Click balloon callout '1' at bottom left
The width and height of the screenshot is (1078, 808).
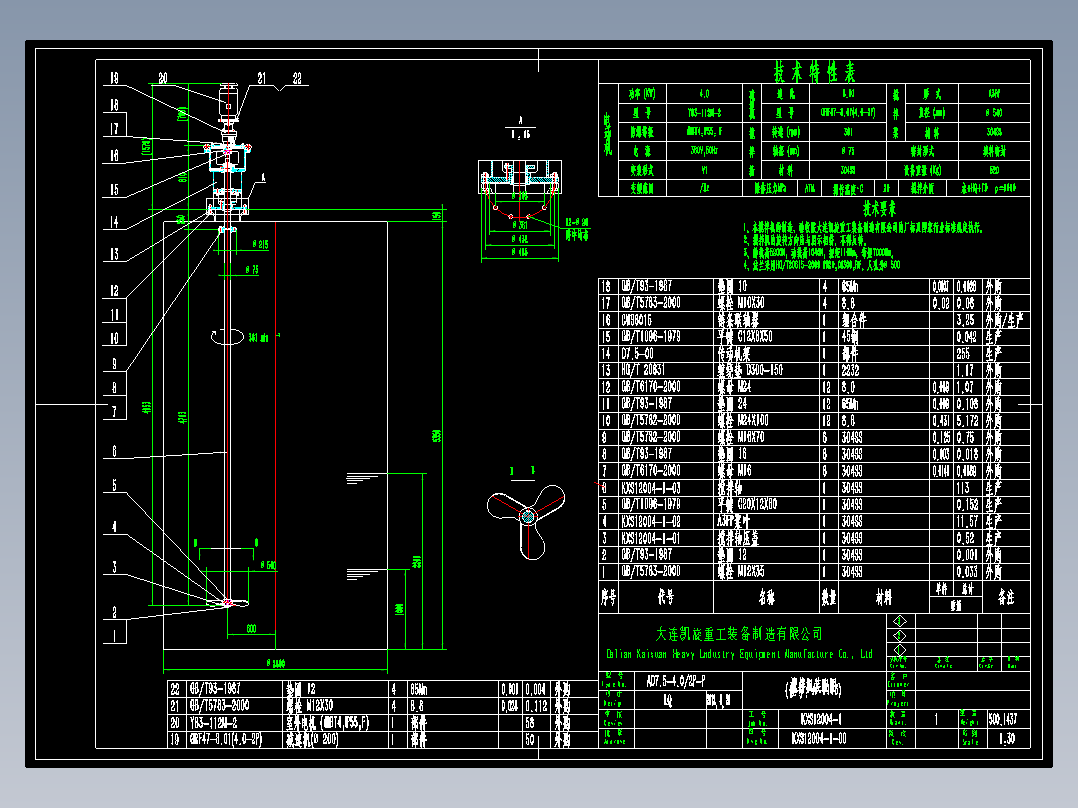114,637
